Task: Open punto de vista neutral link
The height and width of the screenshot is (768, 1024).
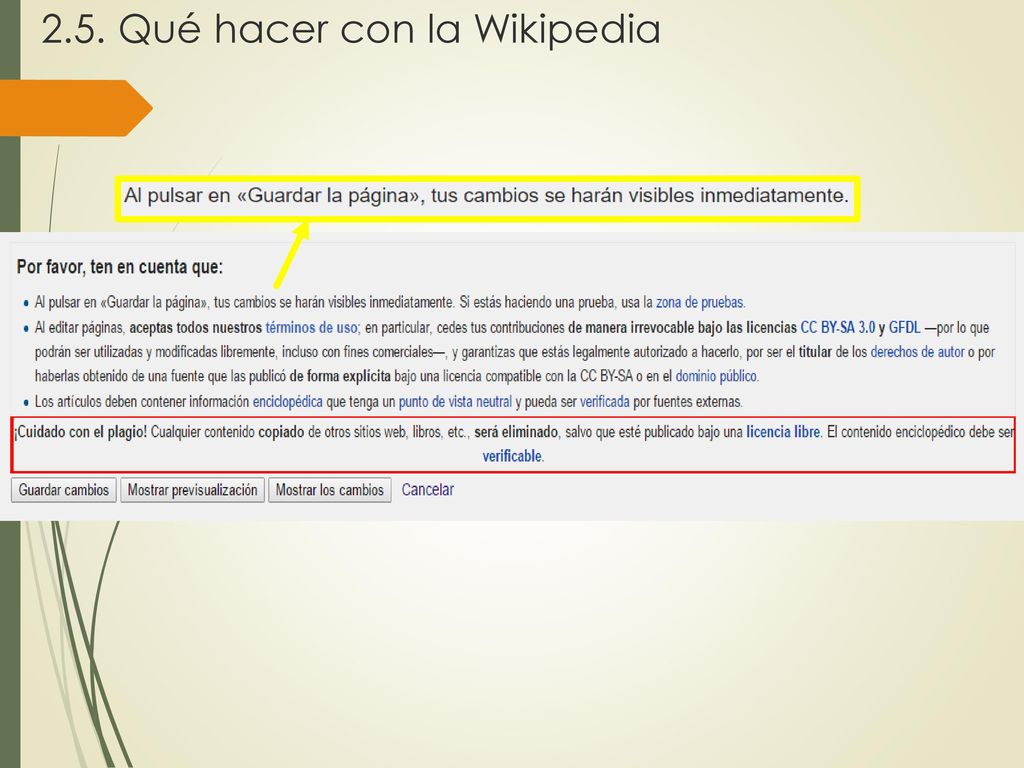Action: point(455,402)
